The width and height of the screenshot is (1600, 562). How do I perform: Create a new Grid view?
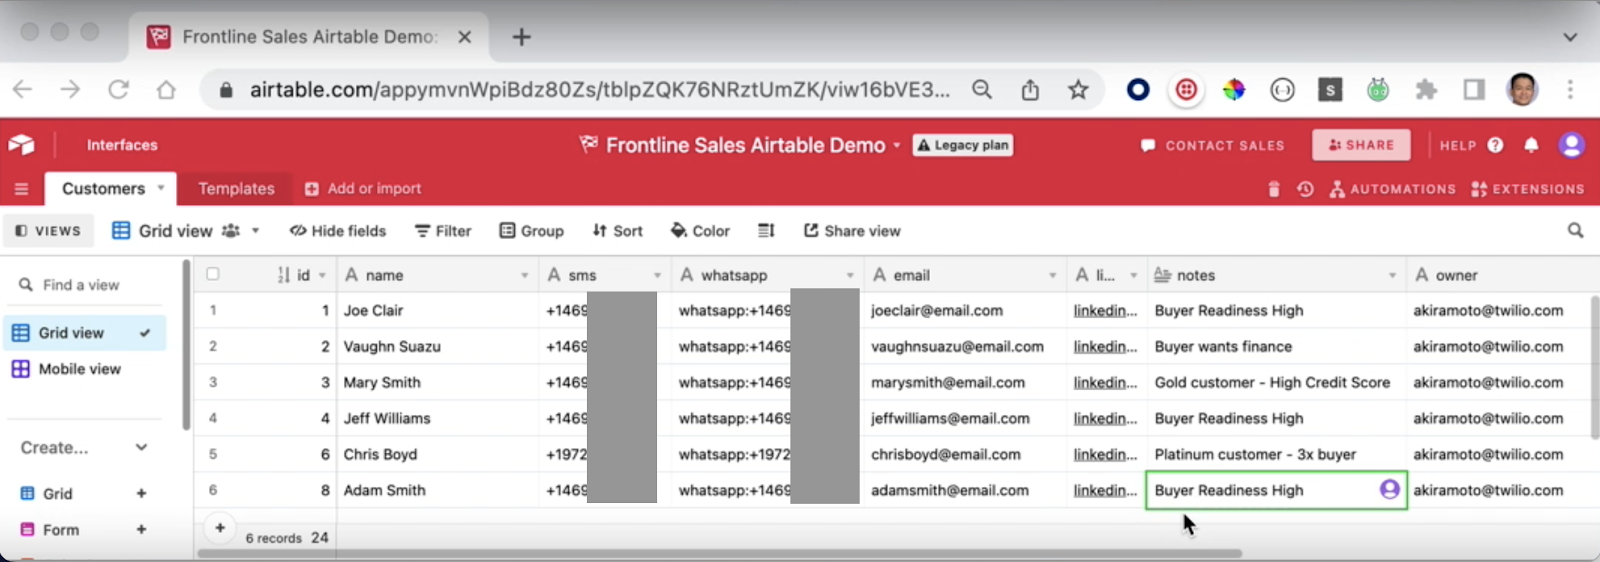point(85,493)
